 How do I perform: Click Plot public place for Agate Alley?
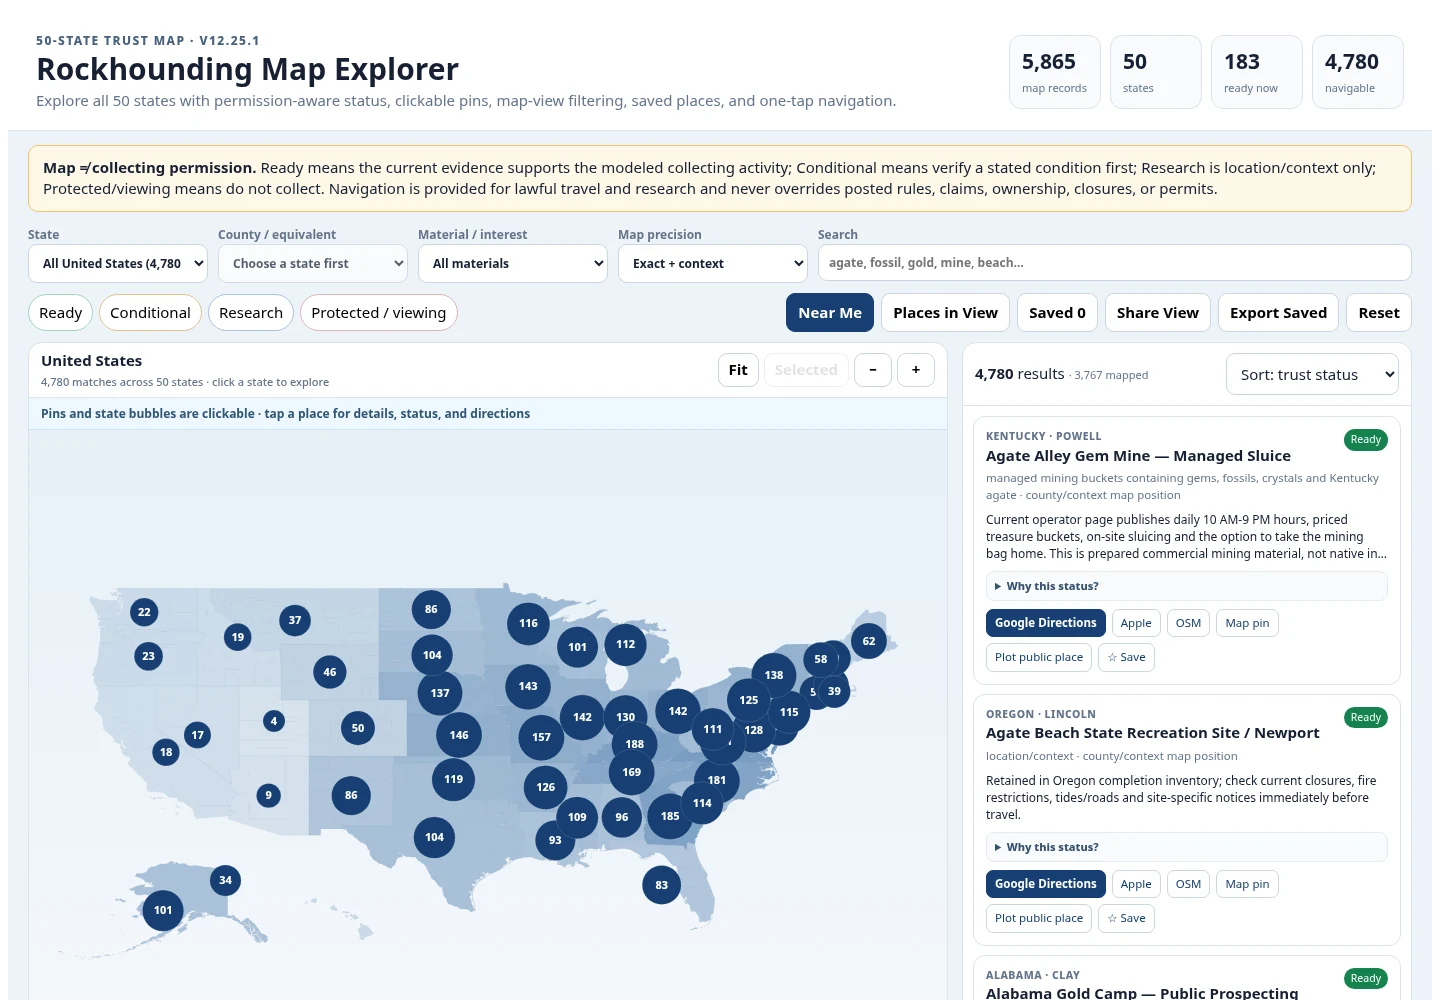tap(1039, 657)
